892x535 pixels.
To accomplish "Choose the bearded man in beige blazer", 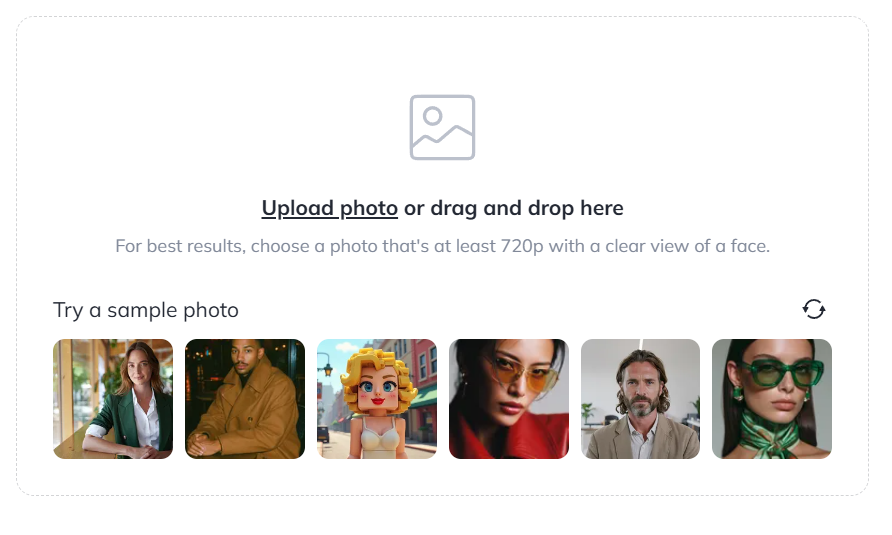I will pos(640,399).
